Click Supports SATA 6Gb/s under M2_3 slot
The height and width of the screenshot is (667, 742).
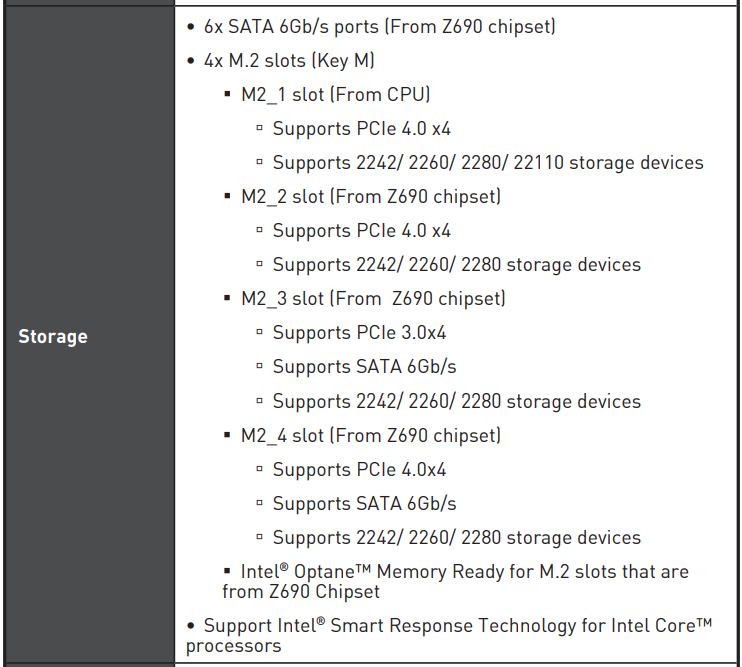364,367
